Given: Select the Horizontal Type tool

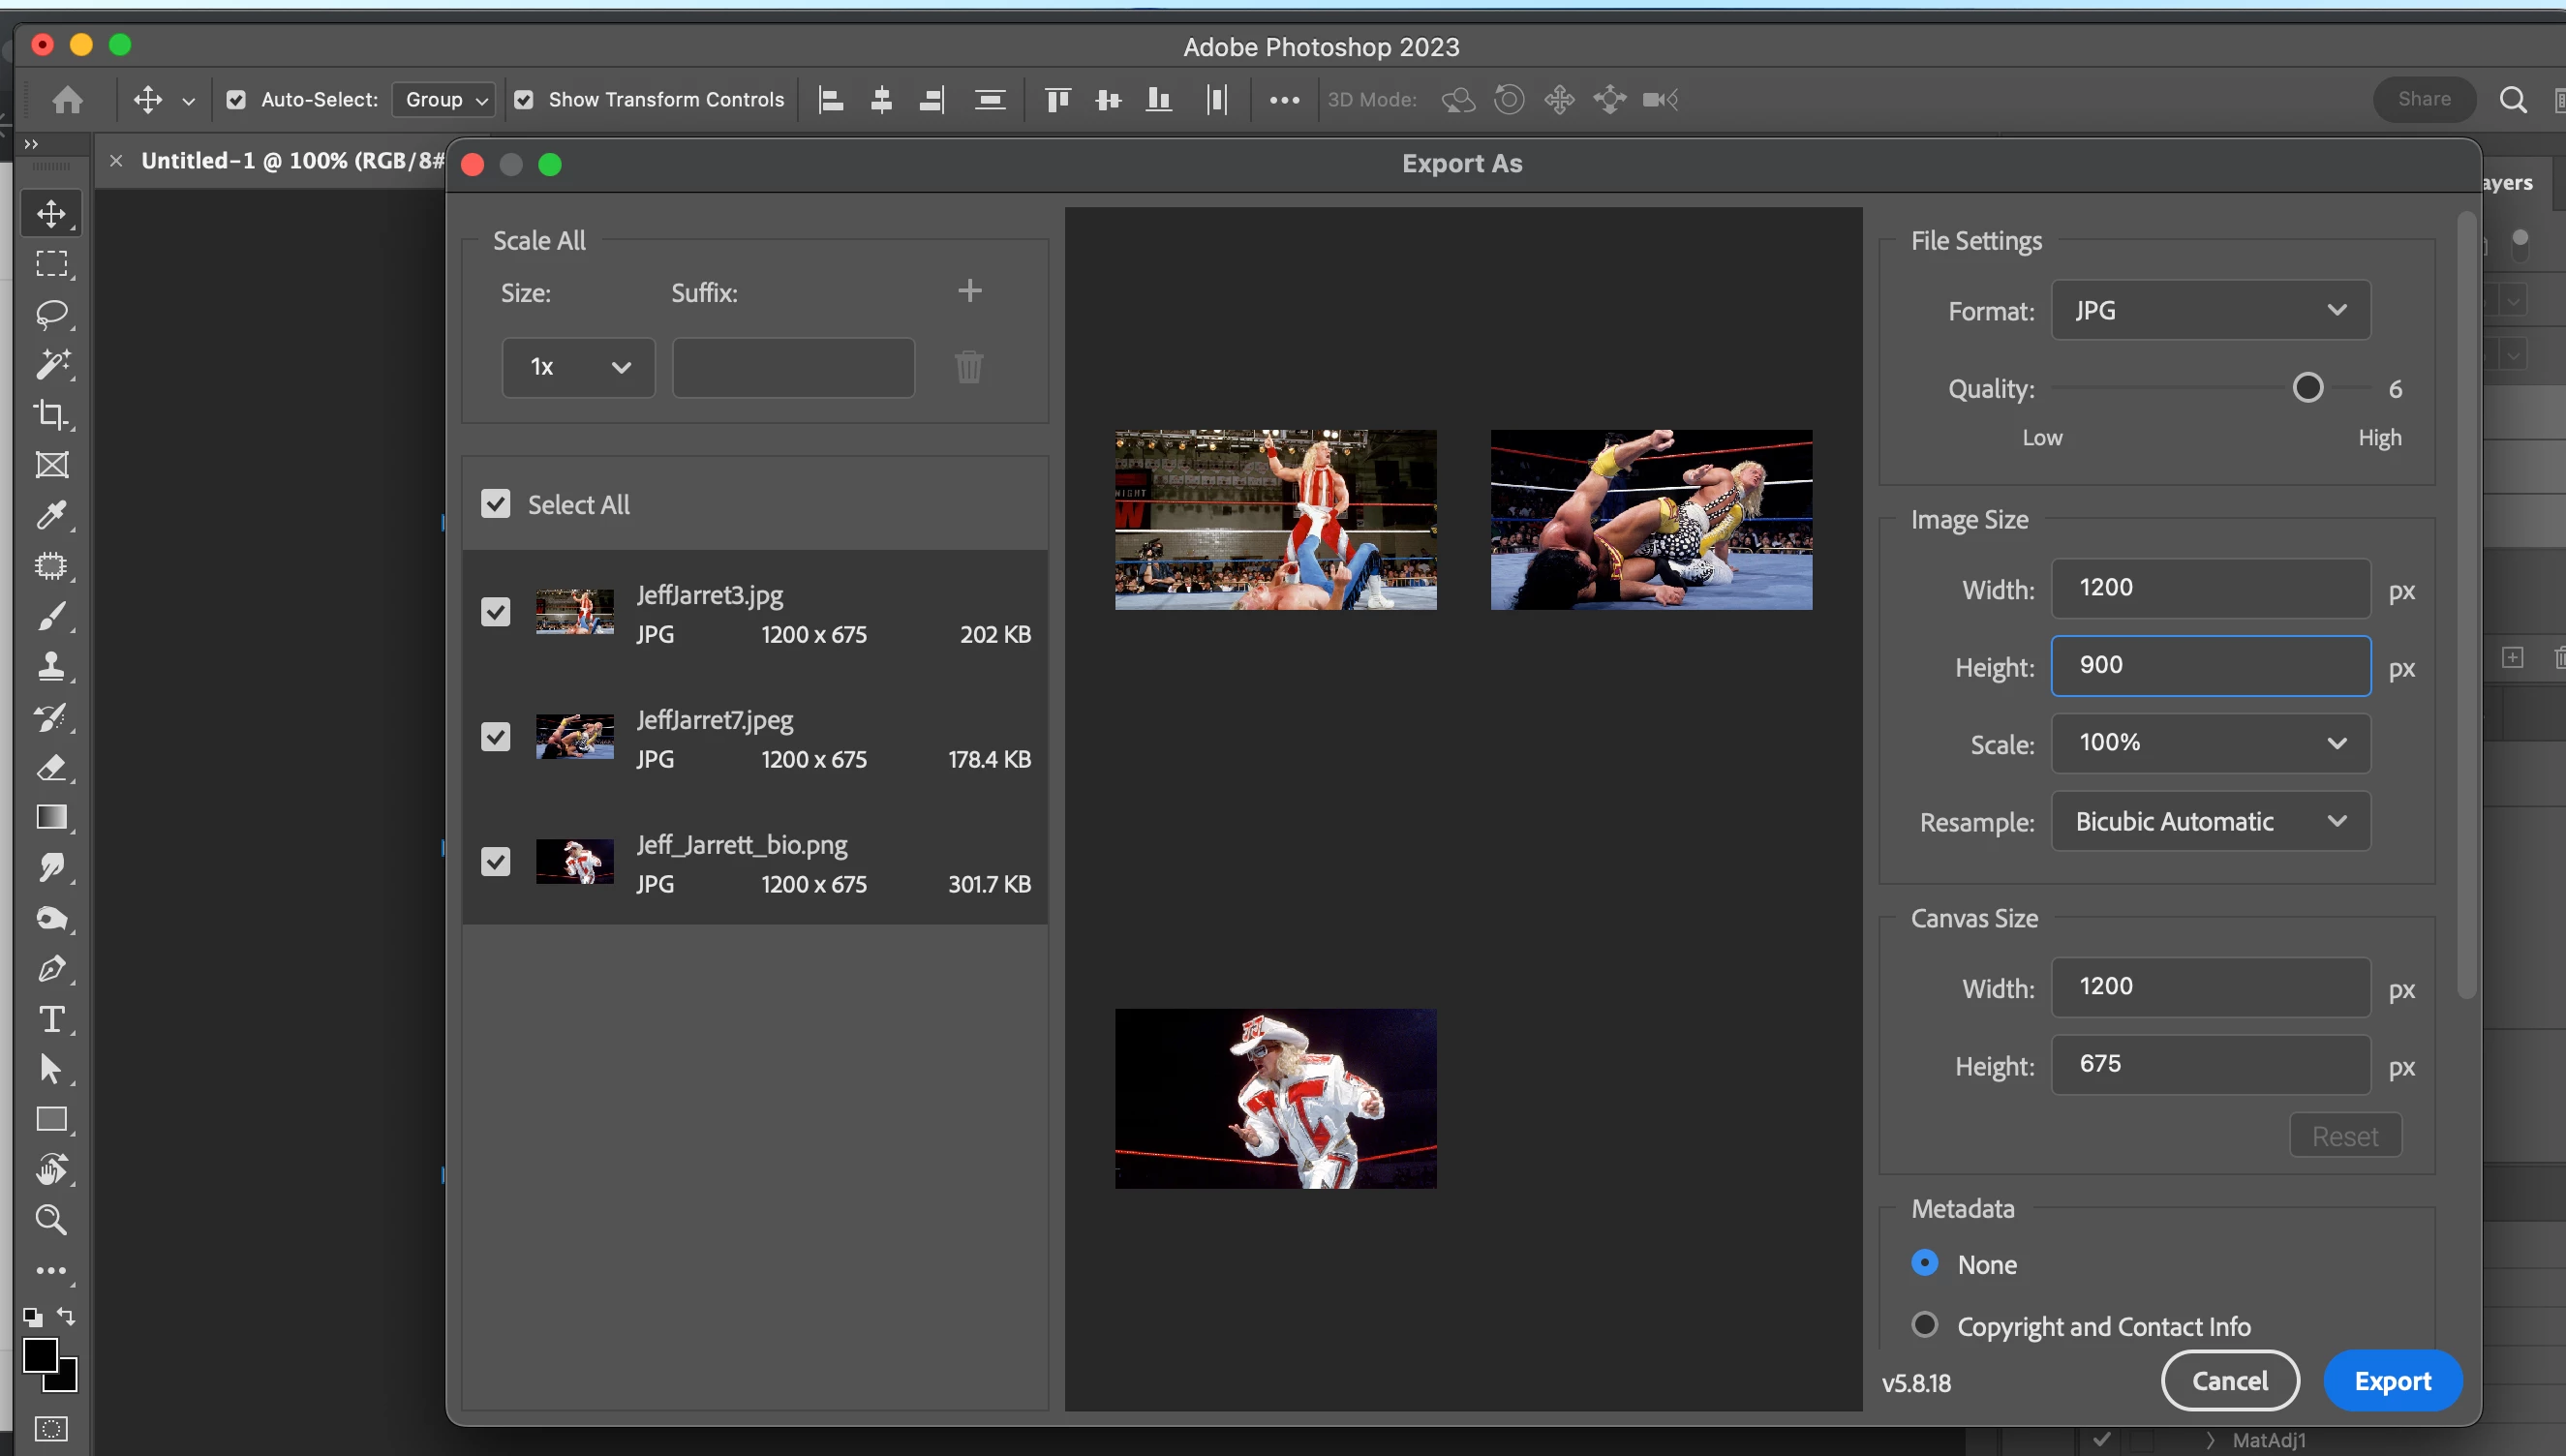Looking at the screenshot, I should (51, 1019).
